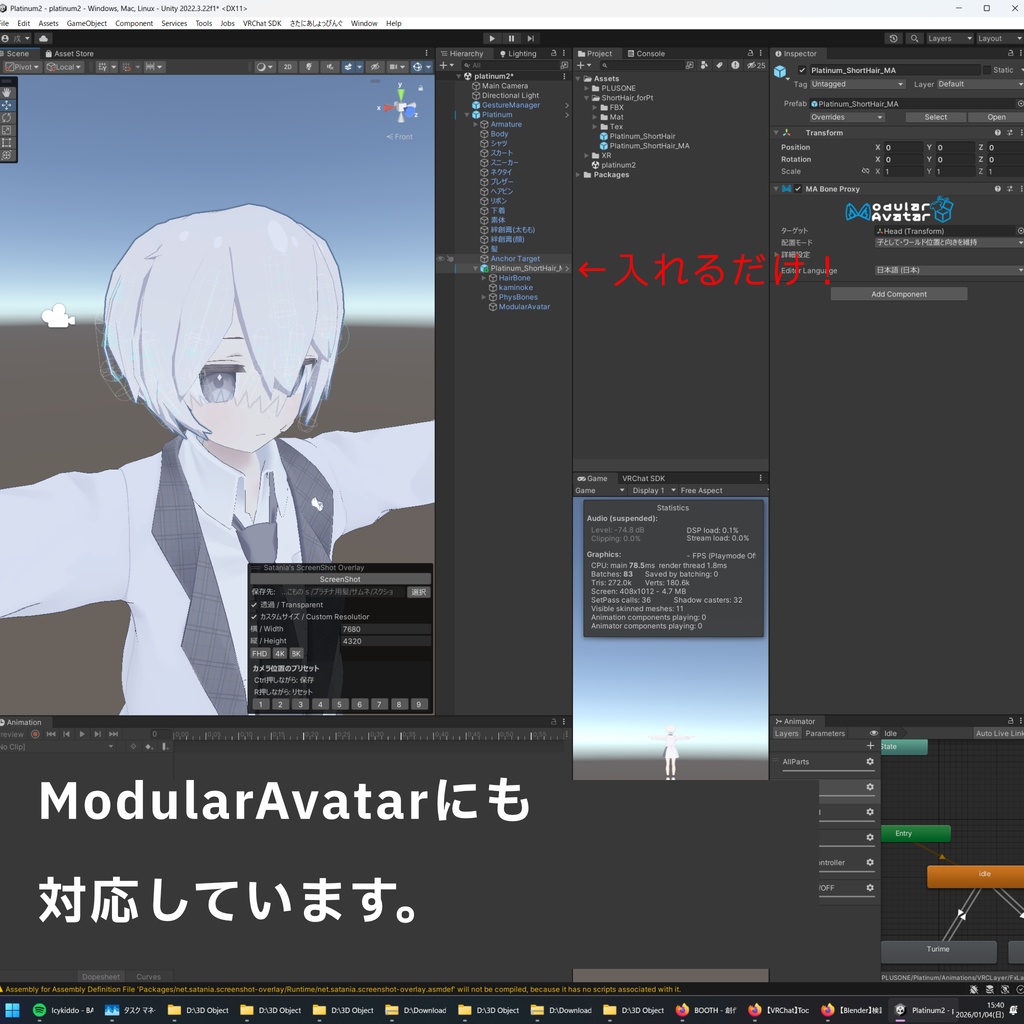Toggle 2D mode in the Scene view toolbar
Viewport: 1024px width, 1024px height.
[x=288, y=66]
